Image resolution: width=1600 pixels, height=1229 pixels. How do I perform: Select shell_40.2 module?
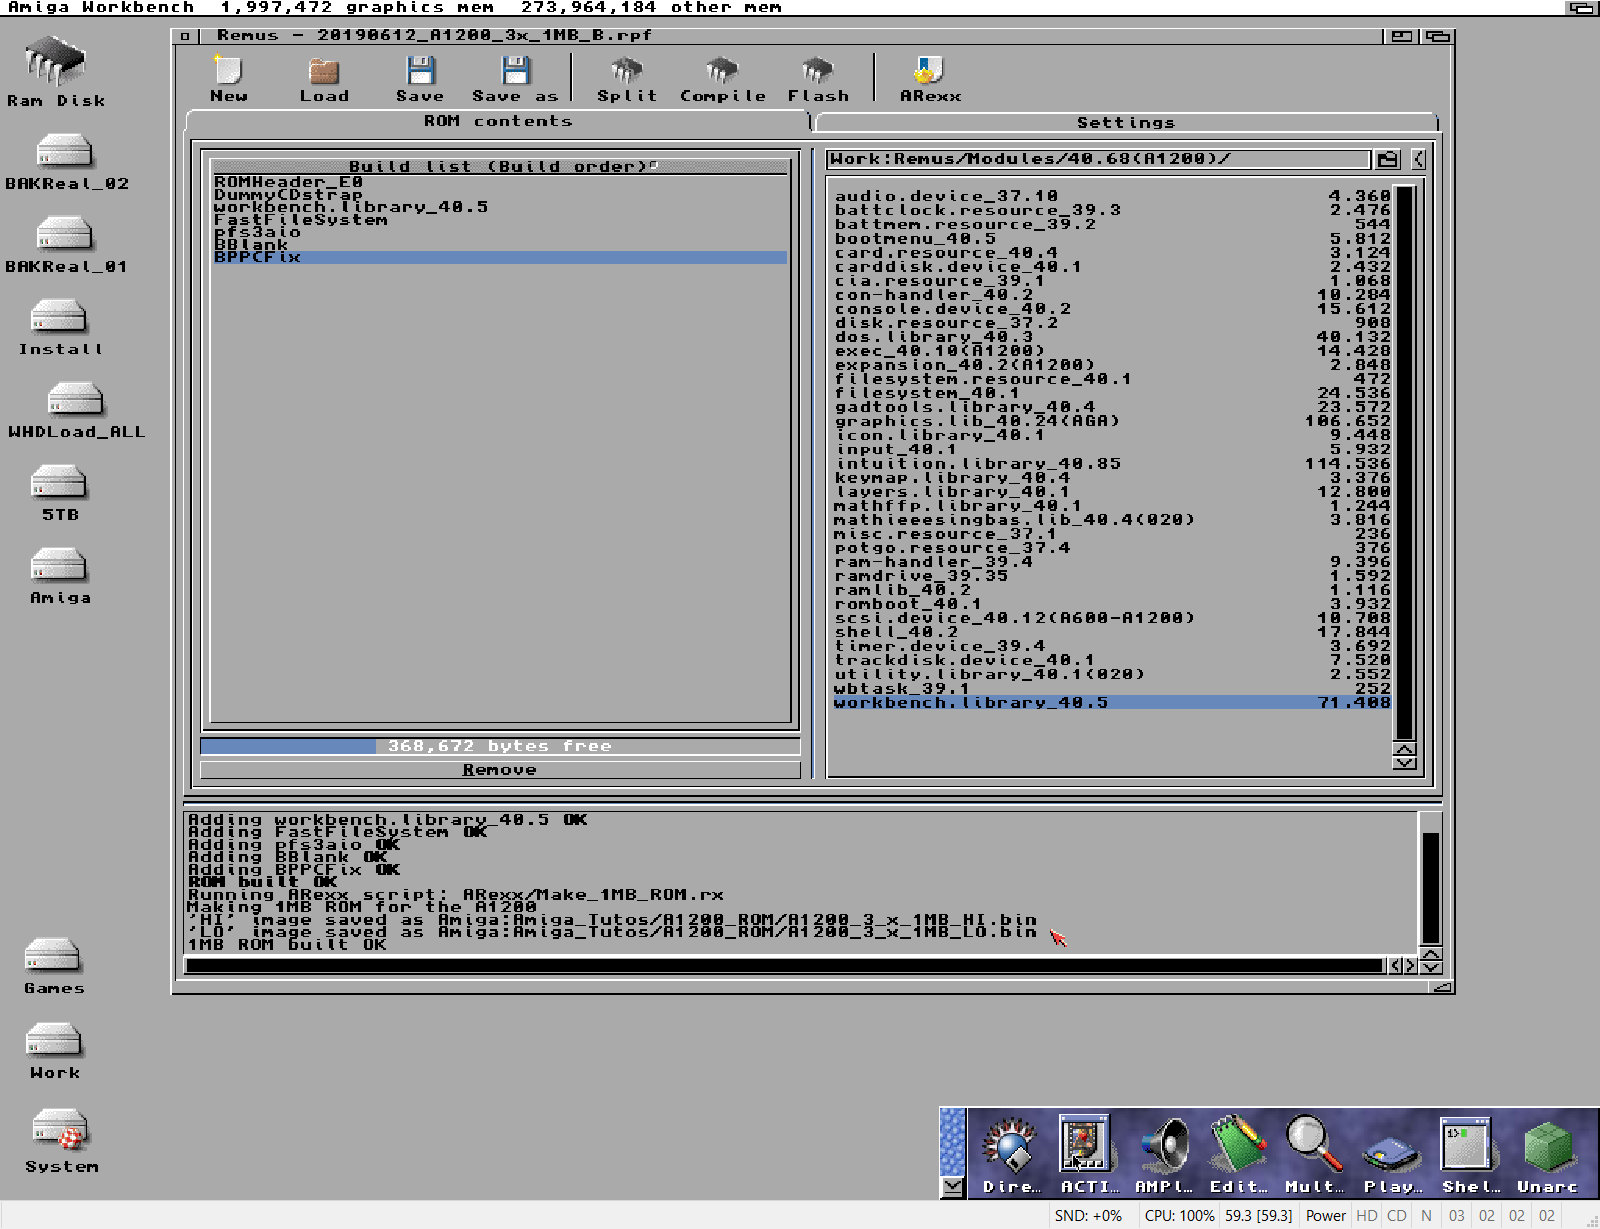(x=1112, y=632)
